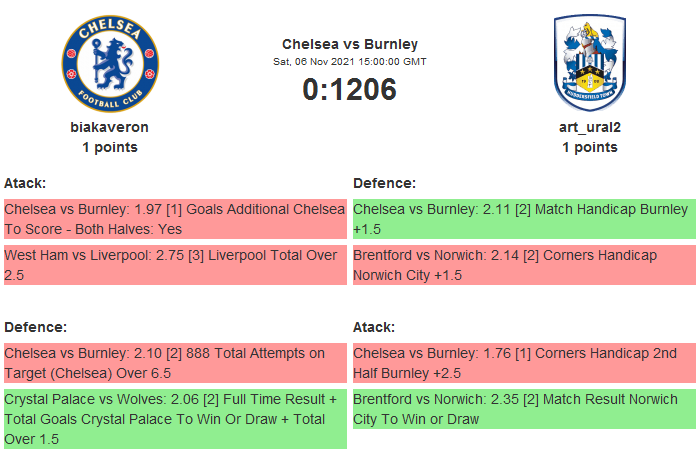Select the Crystal Palace vs Wolves bet

175,418
